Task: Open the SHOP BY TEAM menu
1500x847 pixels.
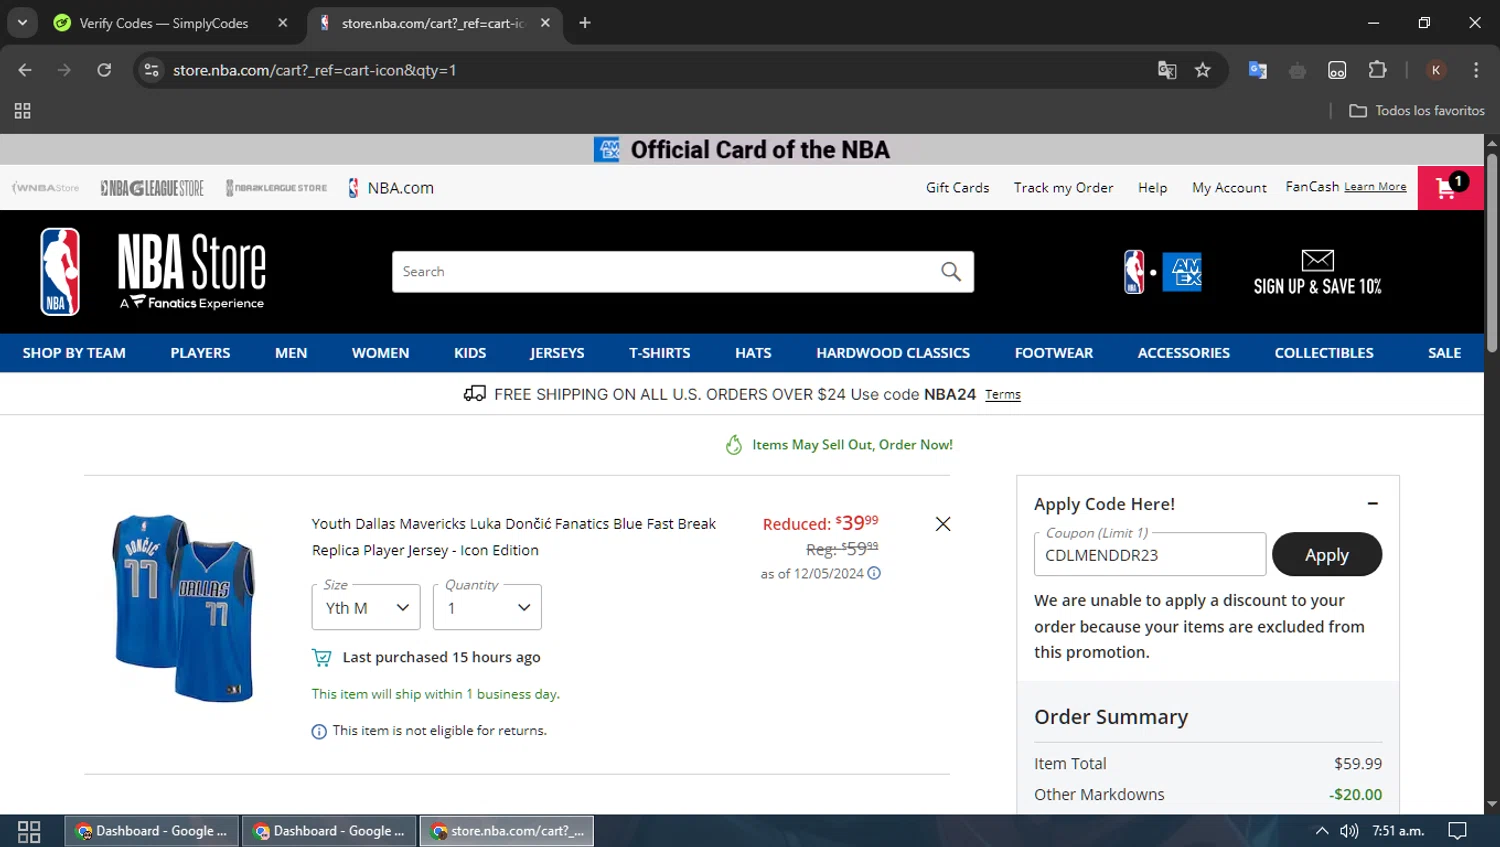Action: [x=74, y=353]
